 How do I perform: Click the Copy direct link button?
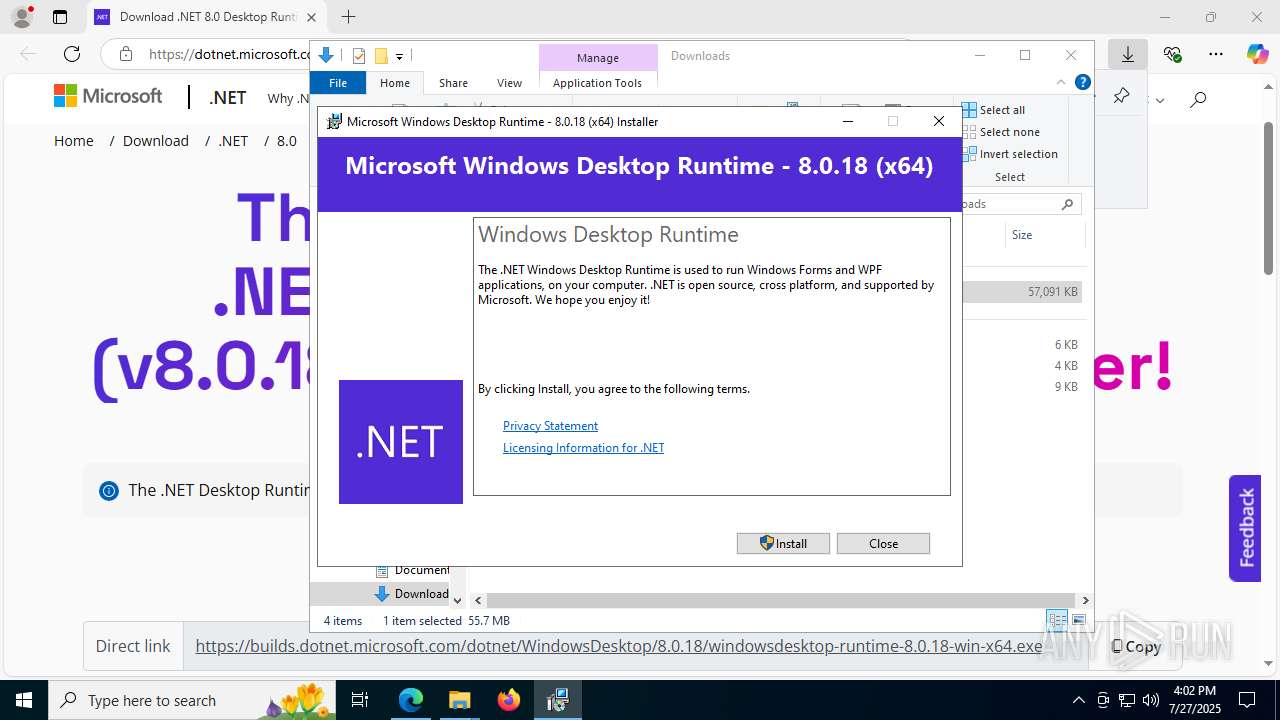point(1137,647)
